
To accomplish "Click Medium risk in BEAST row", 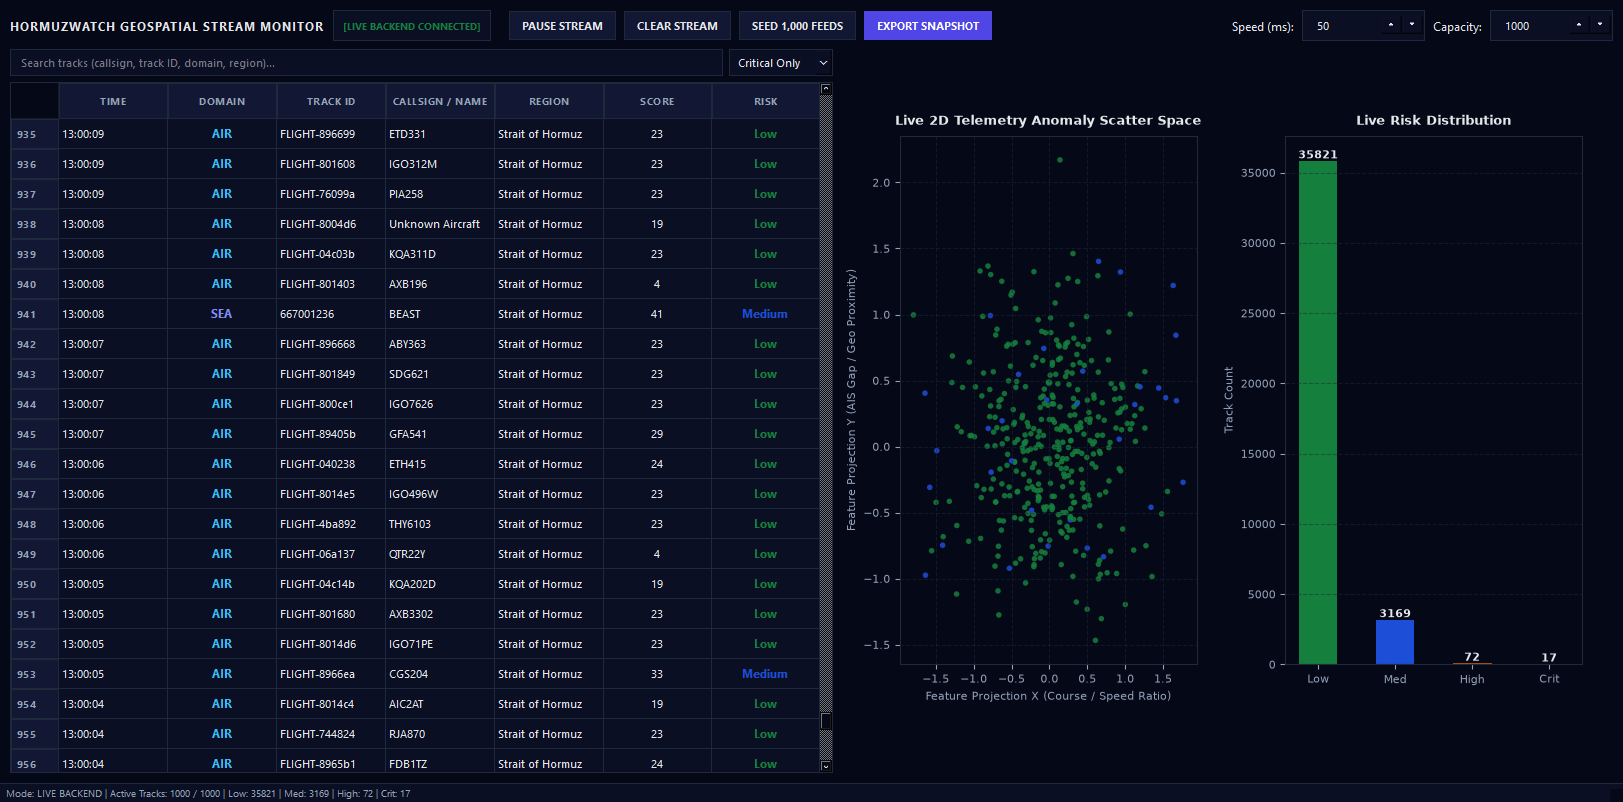I will click(765, 314).
